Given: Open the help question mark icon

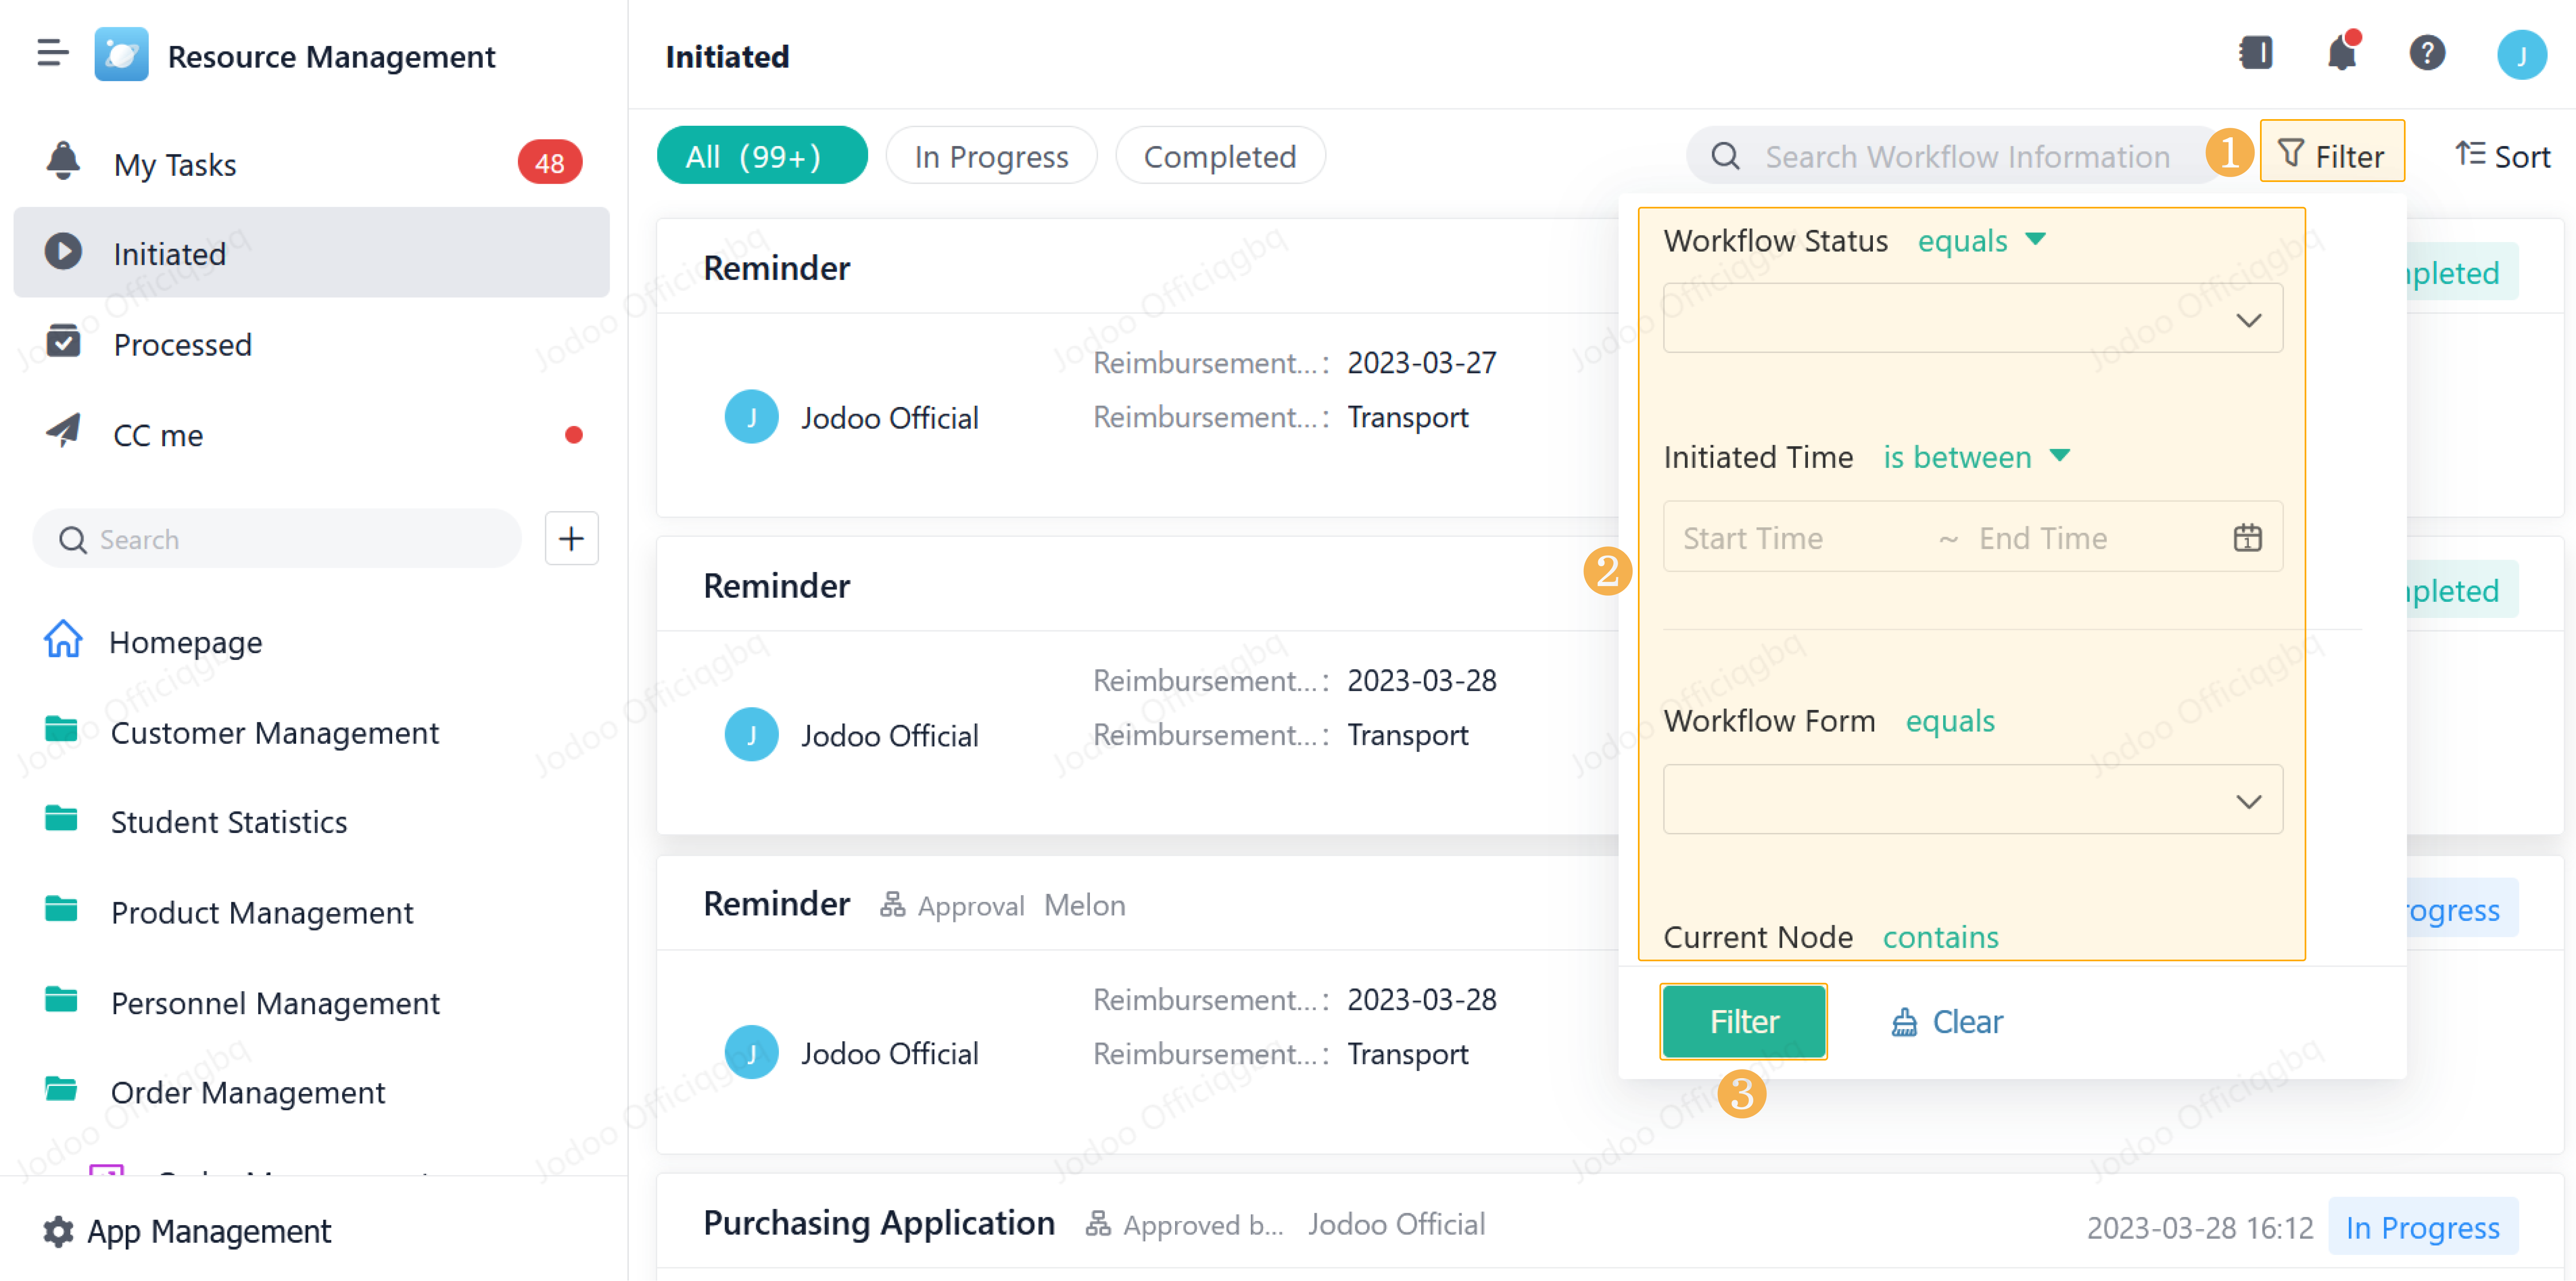Looking at the screenshot, I should [x=2427, y=53].
